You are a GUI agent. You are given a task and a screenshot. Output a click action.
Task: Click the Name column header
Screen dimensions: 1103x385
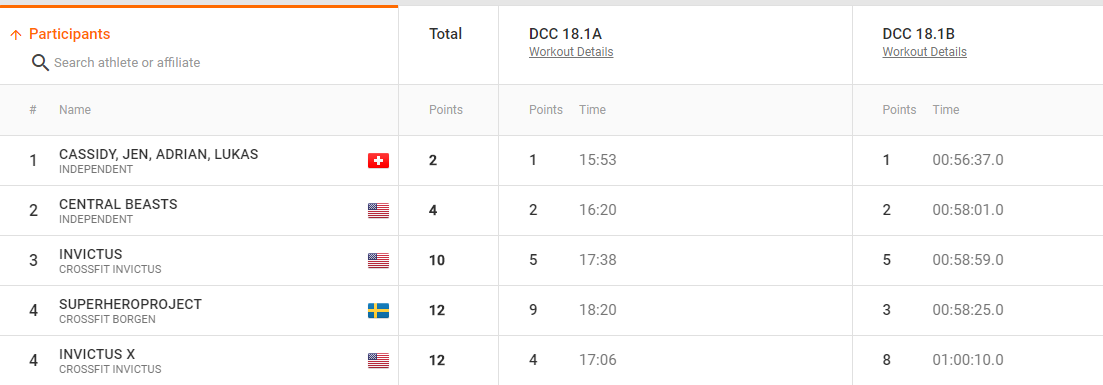[75, 110]
